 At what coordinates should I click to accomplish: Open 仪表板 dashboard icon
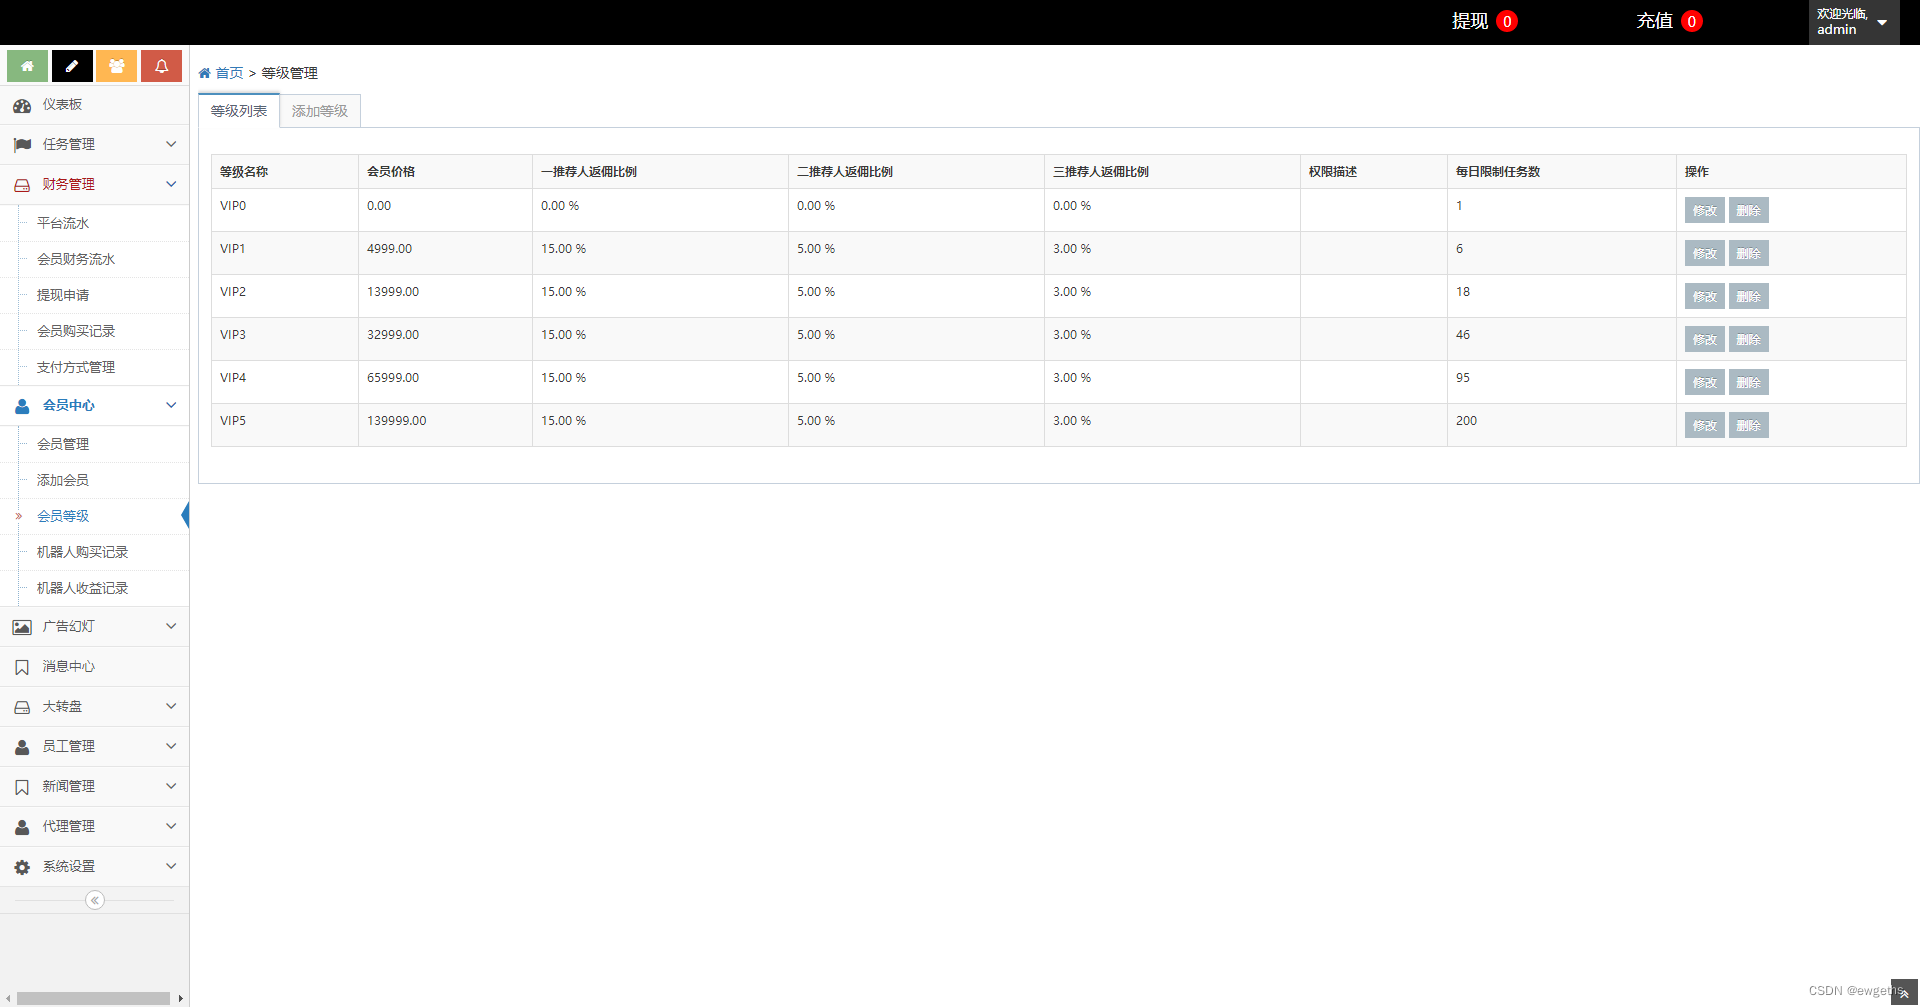click(22, 105)
